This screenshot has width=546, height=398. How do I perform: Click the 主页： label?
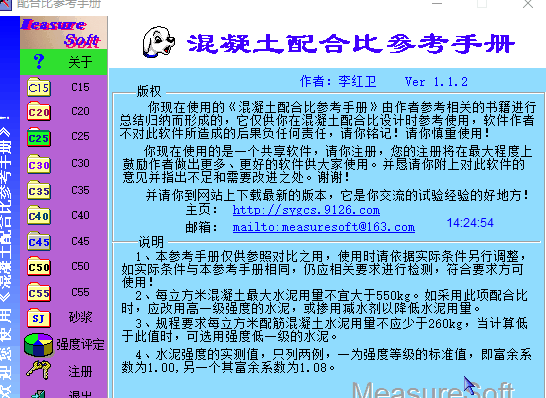coord(202,210)
